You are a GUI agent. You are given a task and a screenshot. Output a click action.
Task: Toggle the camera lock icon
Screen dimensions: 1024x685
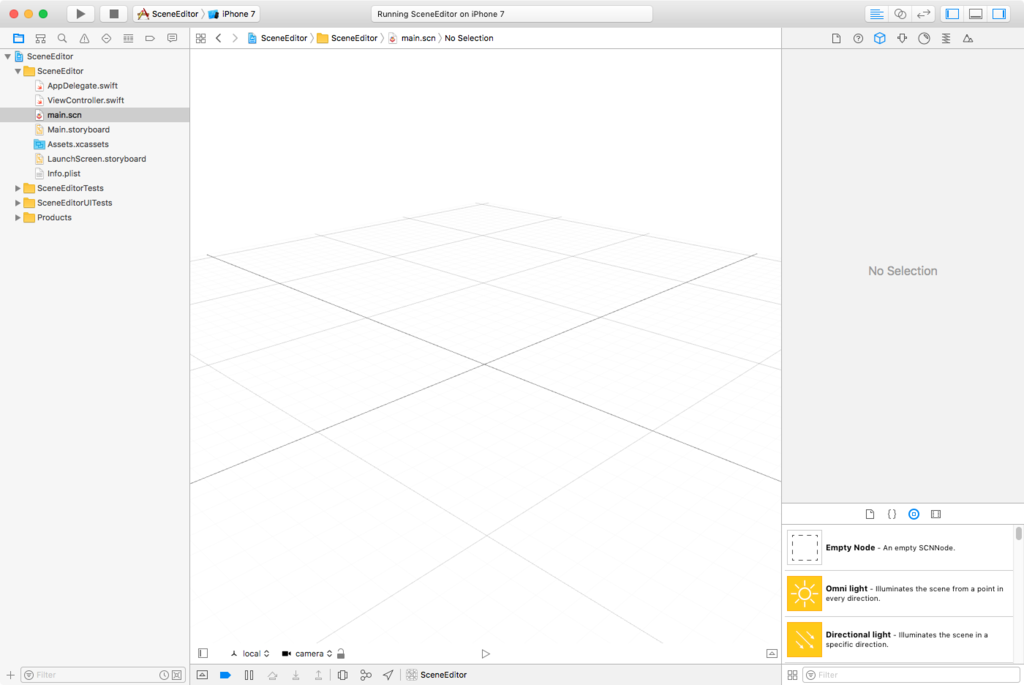pyautogui.click(x=341, y=654)
